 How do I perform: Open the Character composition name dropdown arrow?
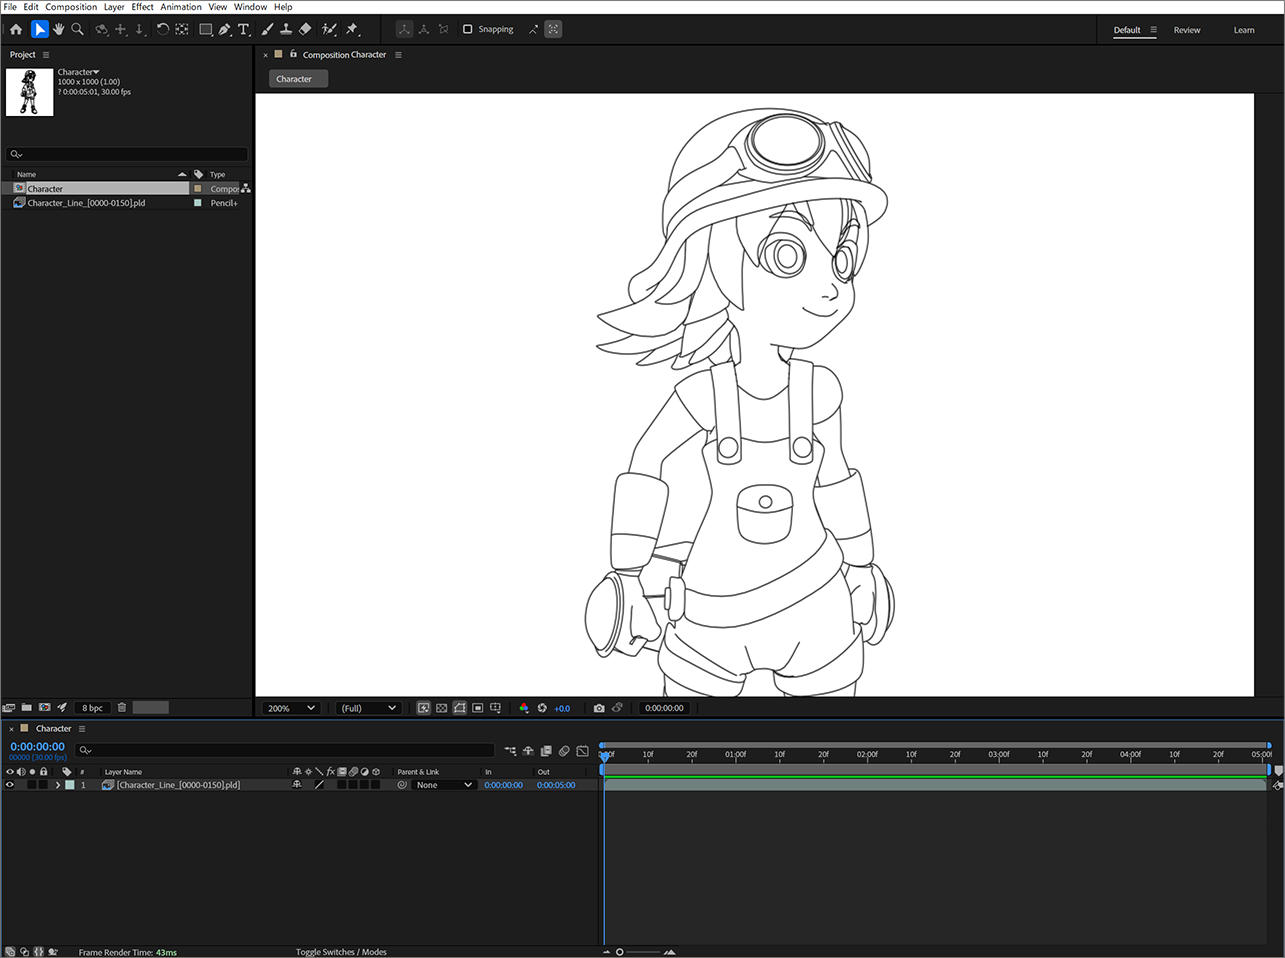coord(96,72)
